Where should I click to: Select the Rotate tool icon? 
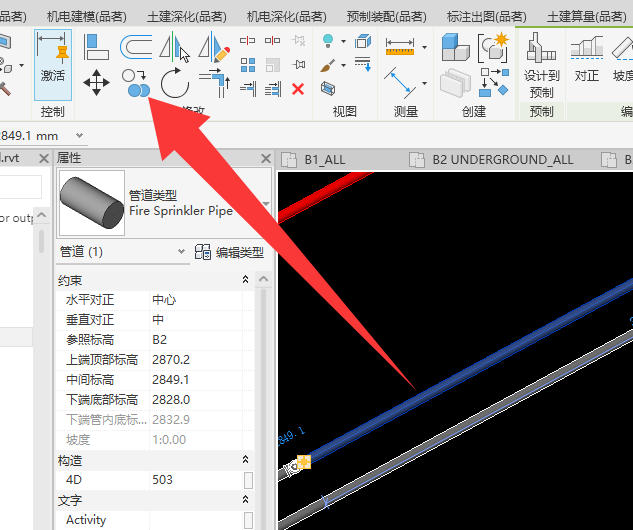coord(175,83)
